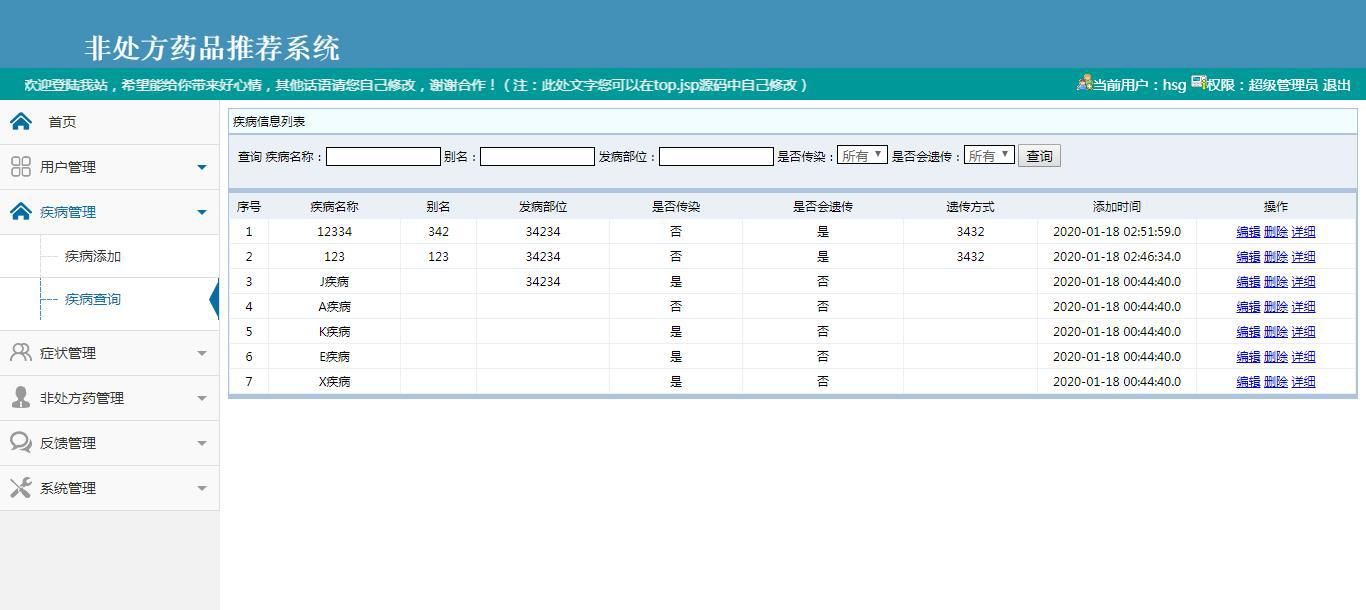The image size is (1366, 610).
Task: Open the 系统管理 menu label
Action: 68,488
